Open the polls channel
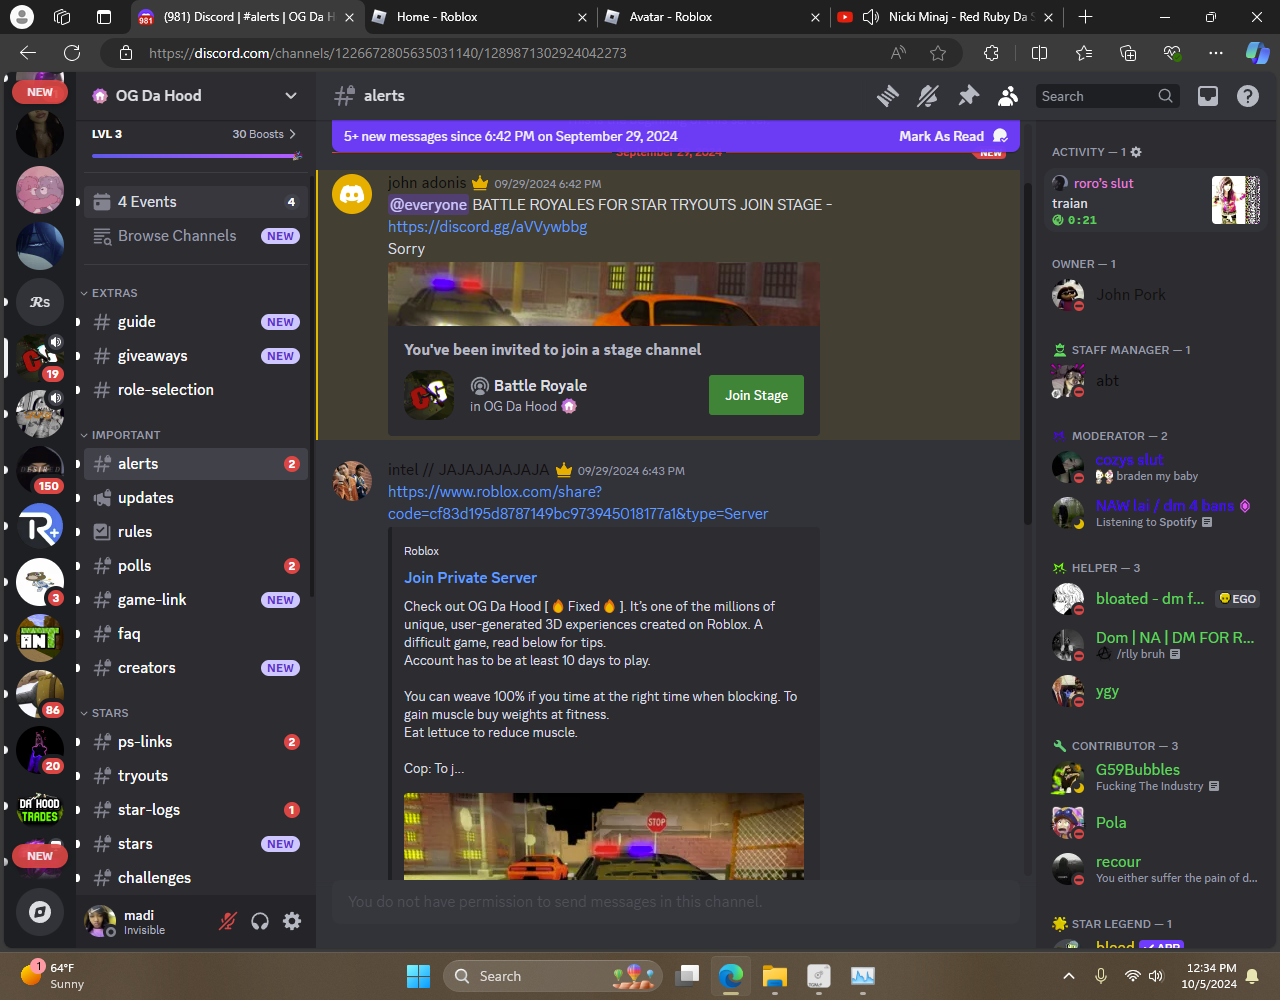The image size is (1280, 1000). pos(196,566)
